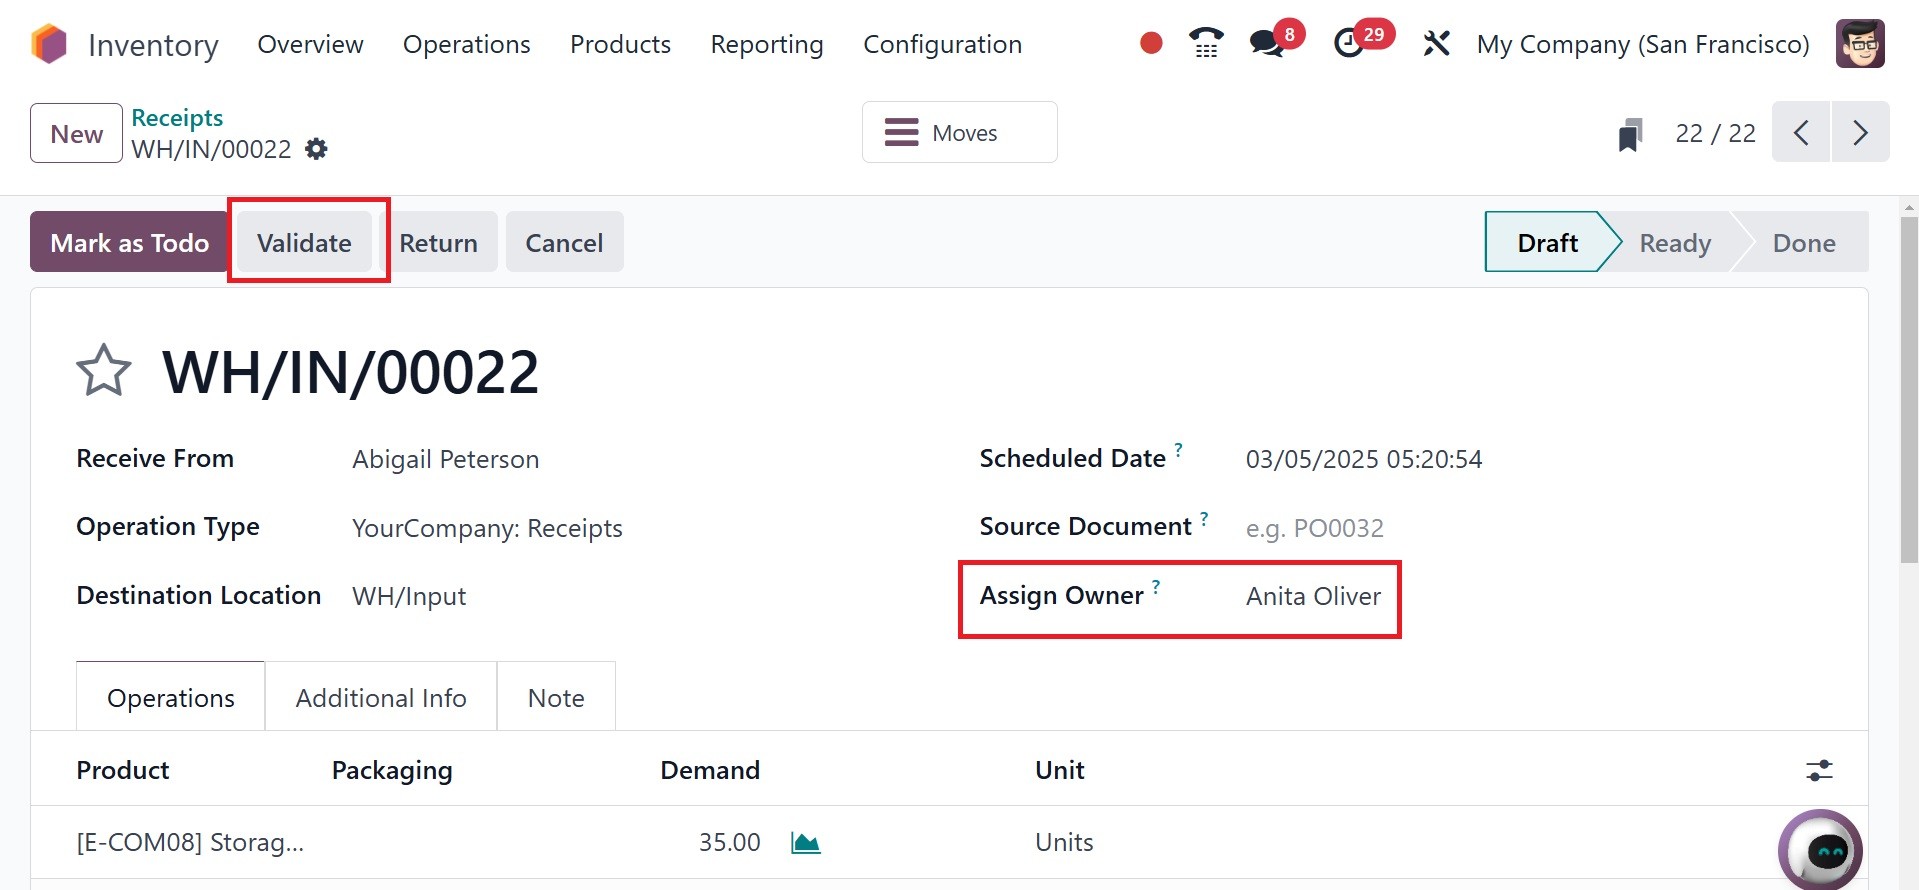
Task: Click the Return button
Action: (438, 242)
